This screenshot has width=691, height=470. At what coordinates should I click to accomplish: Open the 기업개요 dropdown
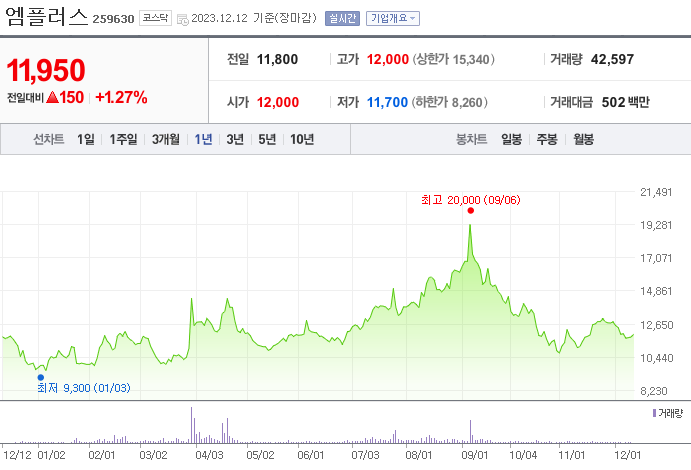pos(393,19)
